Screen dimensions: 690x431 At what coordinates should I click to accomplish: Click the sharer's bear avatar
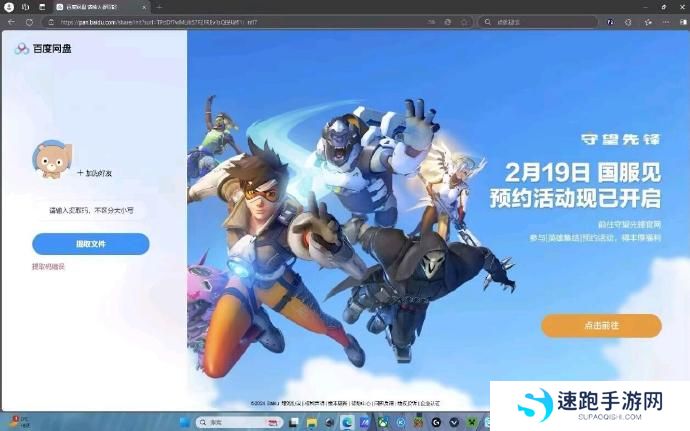52,159
